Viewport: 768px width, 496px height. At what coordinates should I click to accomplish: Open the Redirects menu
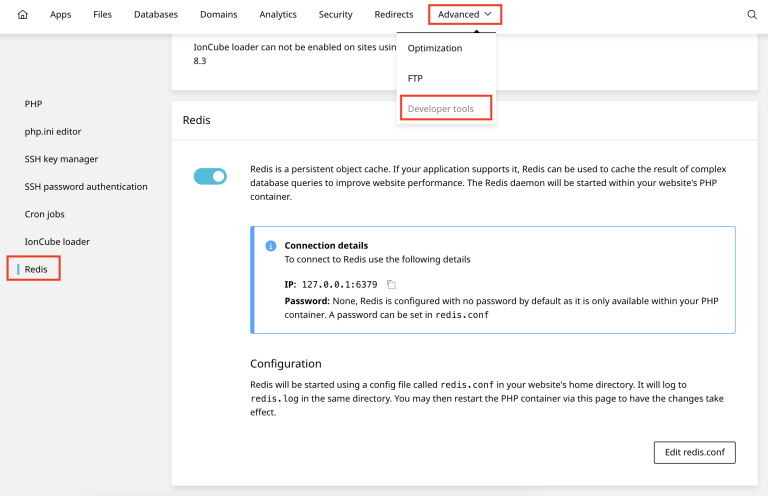pyautogui.click(x=394, y=15)
